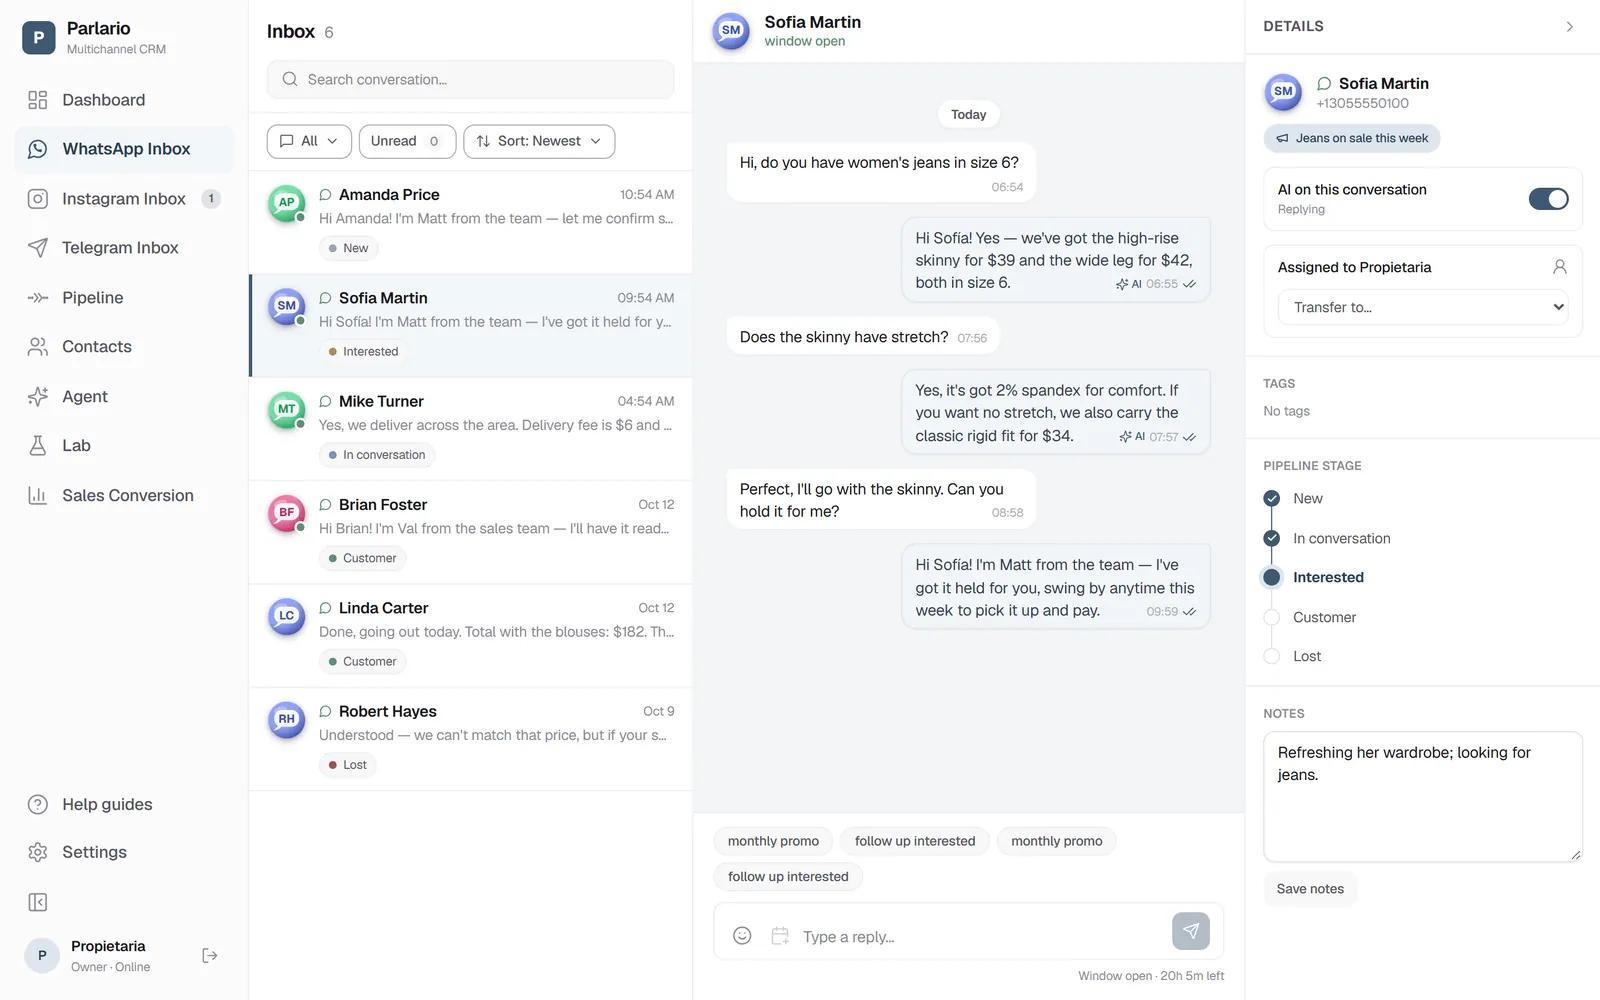Viewport: 1600px width, 1000px height.
Task: Focus the Search conversation field
Action: click(470, 79)
